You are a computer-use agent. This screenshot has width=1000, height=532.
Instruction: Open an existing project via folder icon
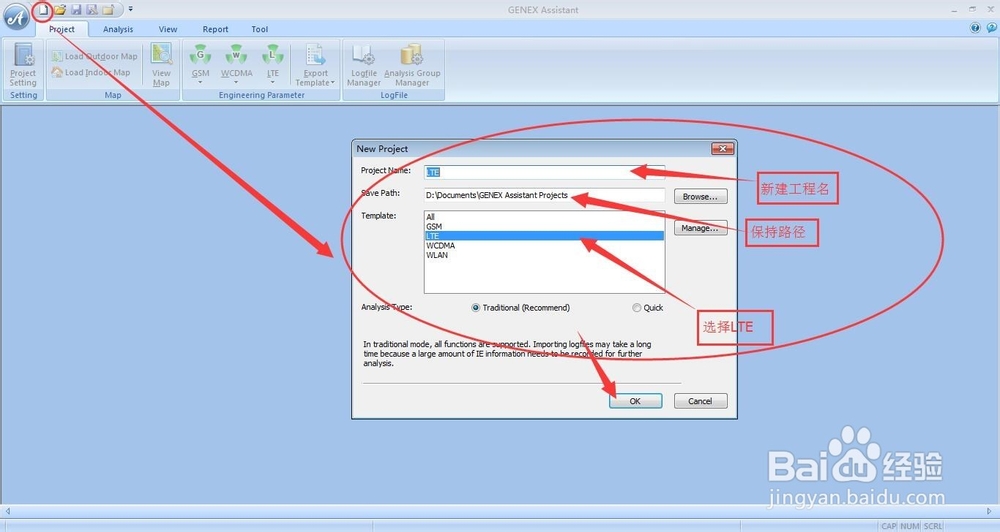coord(60,10)
